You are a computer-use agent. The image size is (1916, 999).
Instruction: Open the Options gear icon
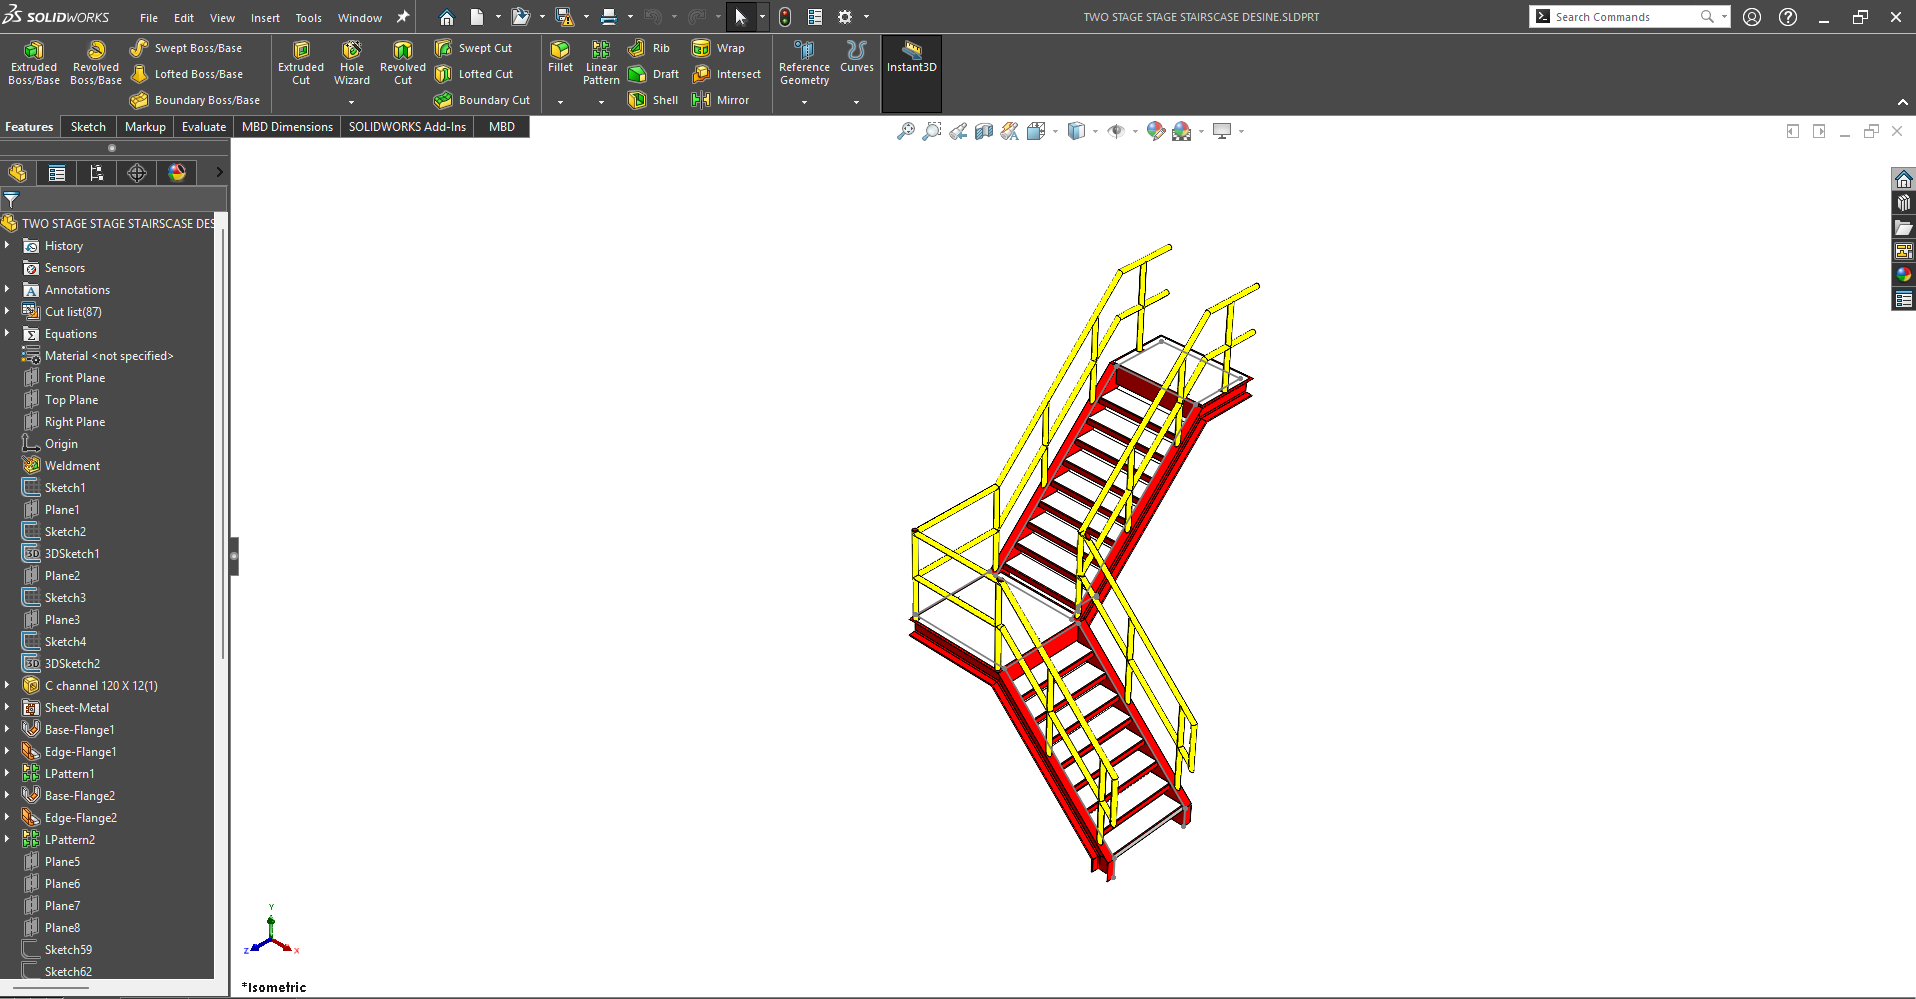(844, 17)
